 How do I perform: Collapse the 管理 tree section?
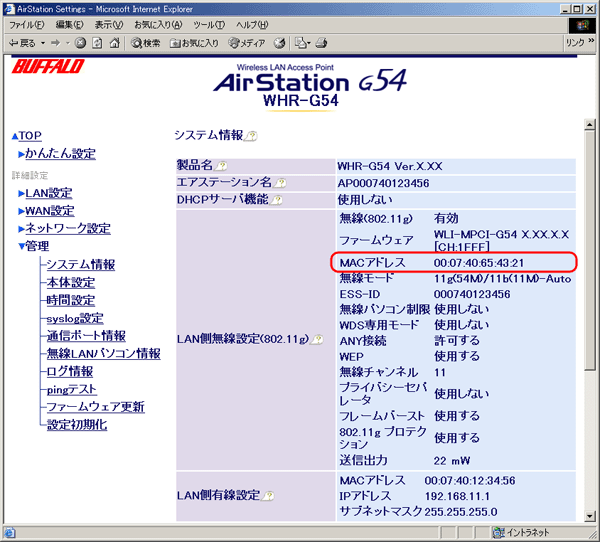click(21, 246)
